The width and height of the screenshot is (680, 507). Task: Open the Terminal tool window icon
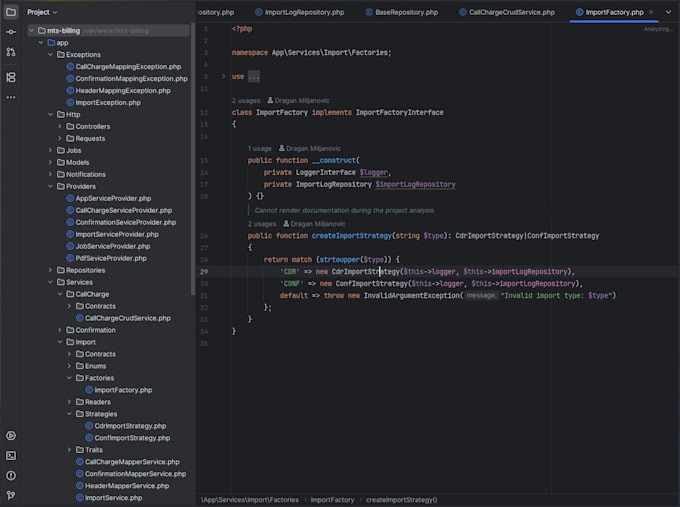pos(11,455)
